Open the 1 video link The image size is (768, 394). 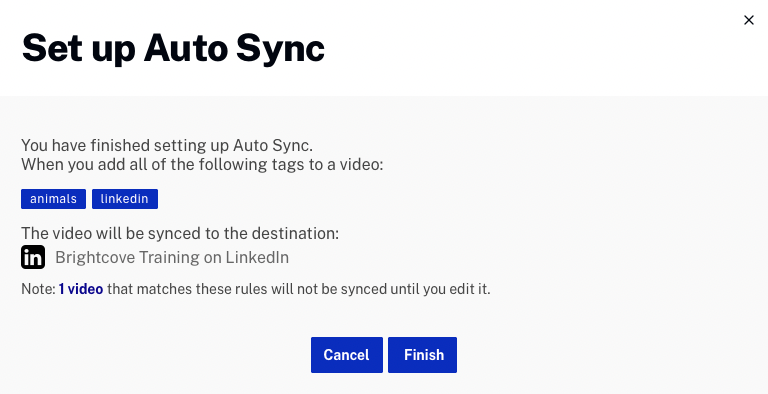tap(81, 289)
